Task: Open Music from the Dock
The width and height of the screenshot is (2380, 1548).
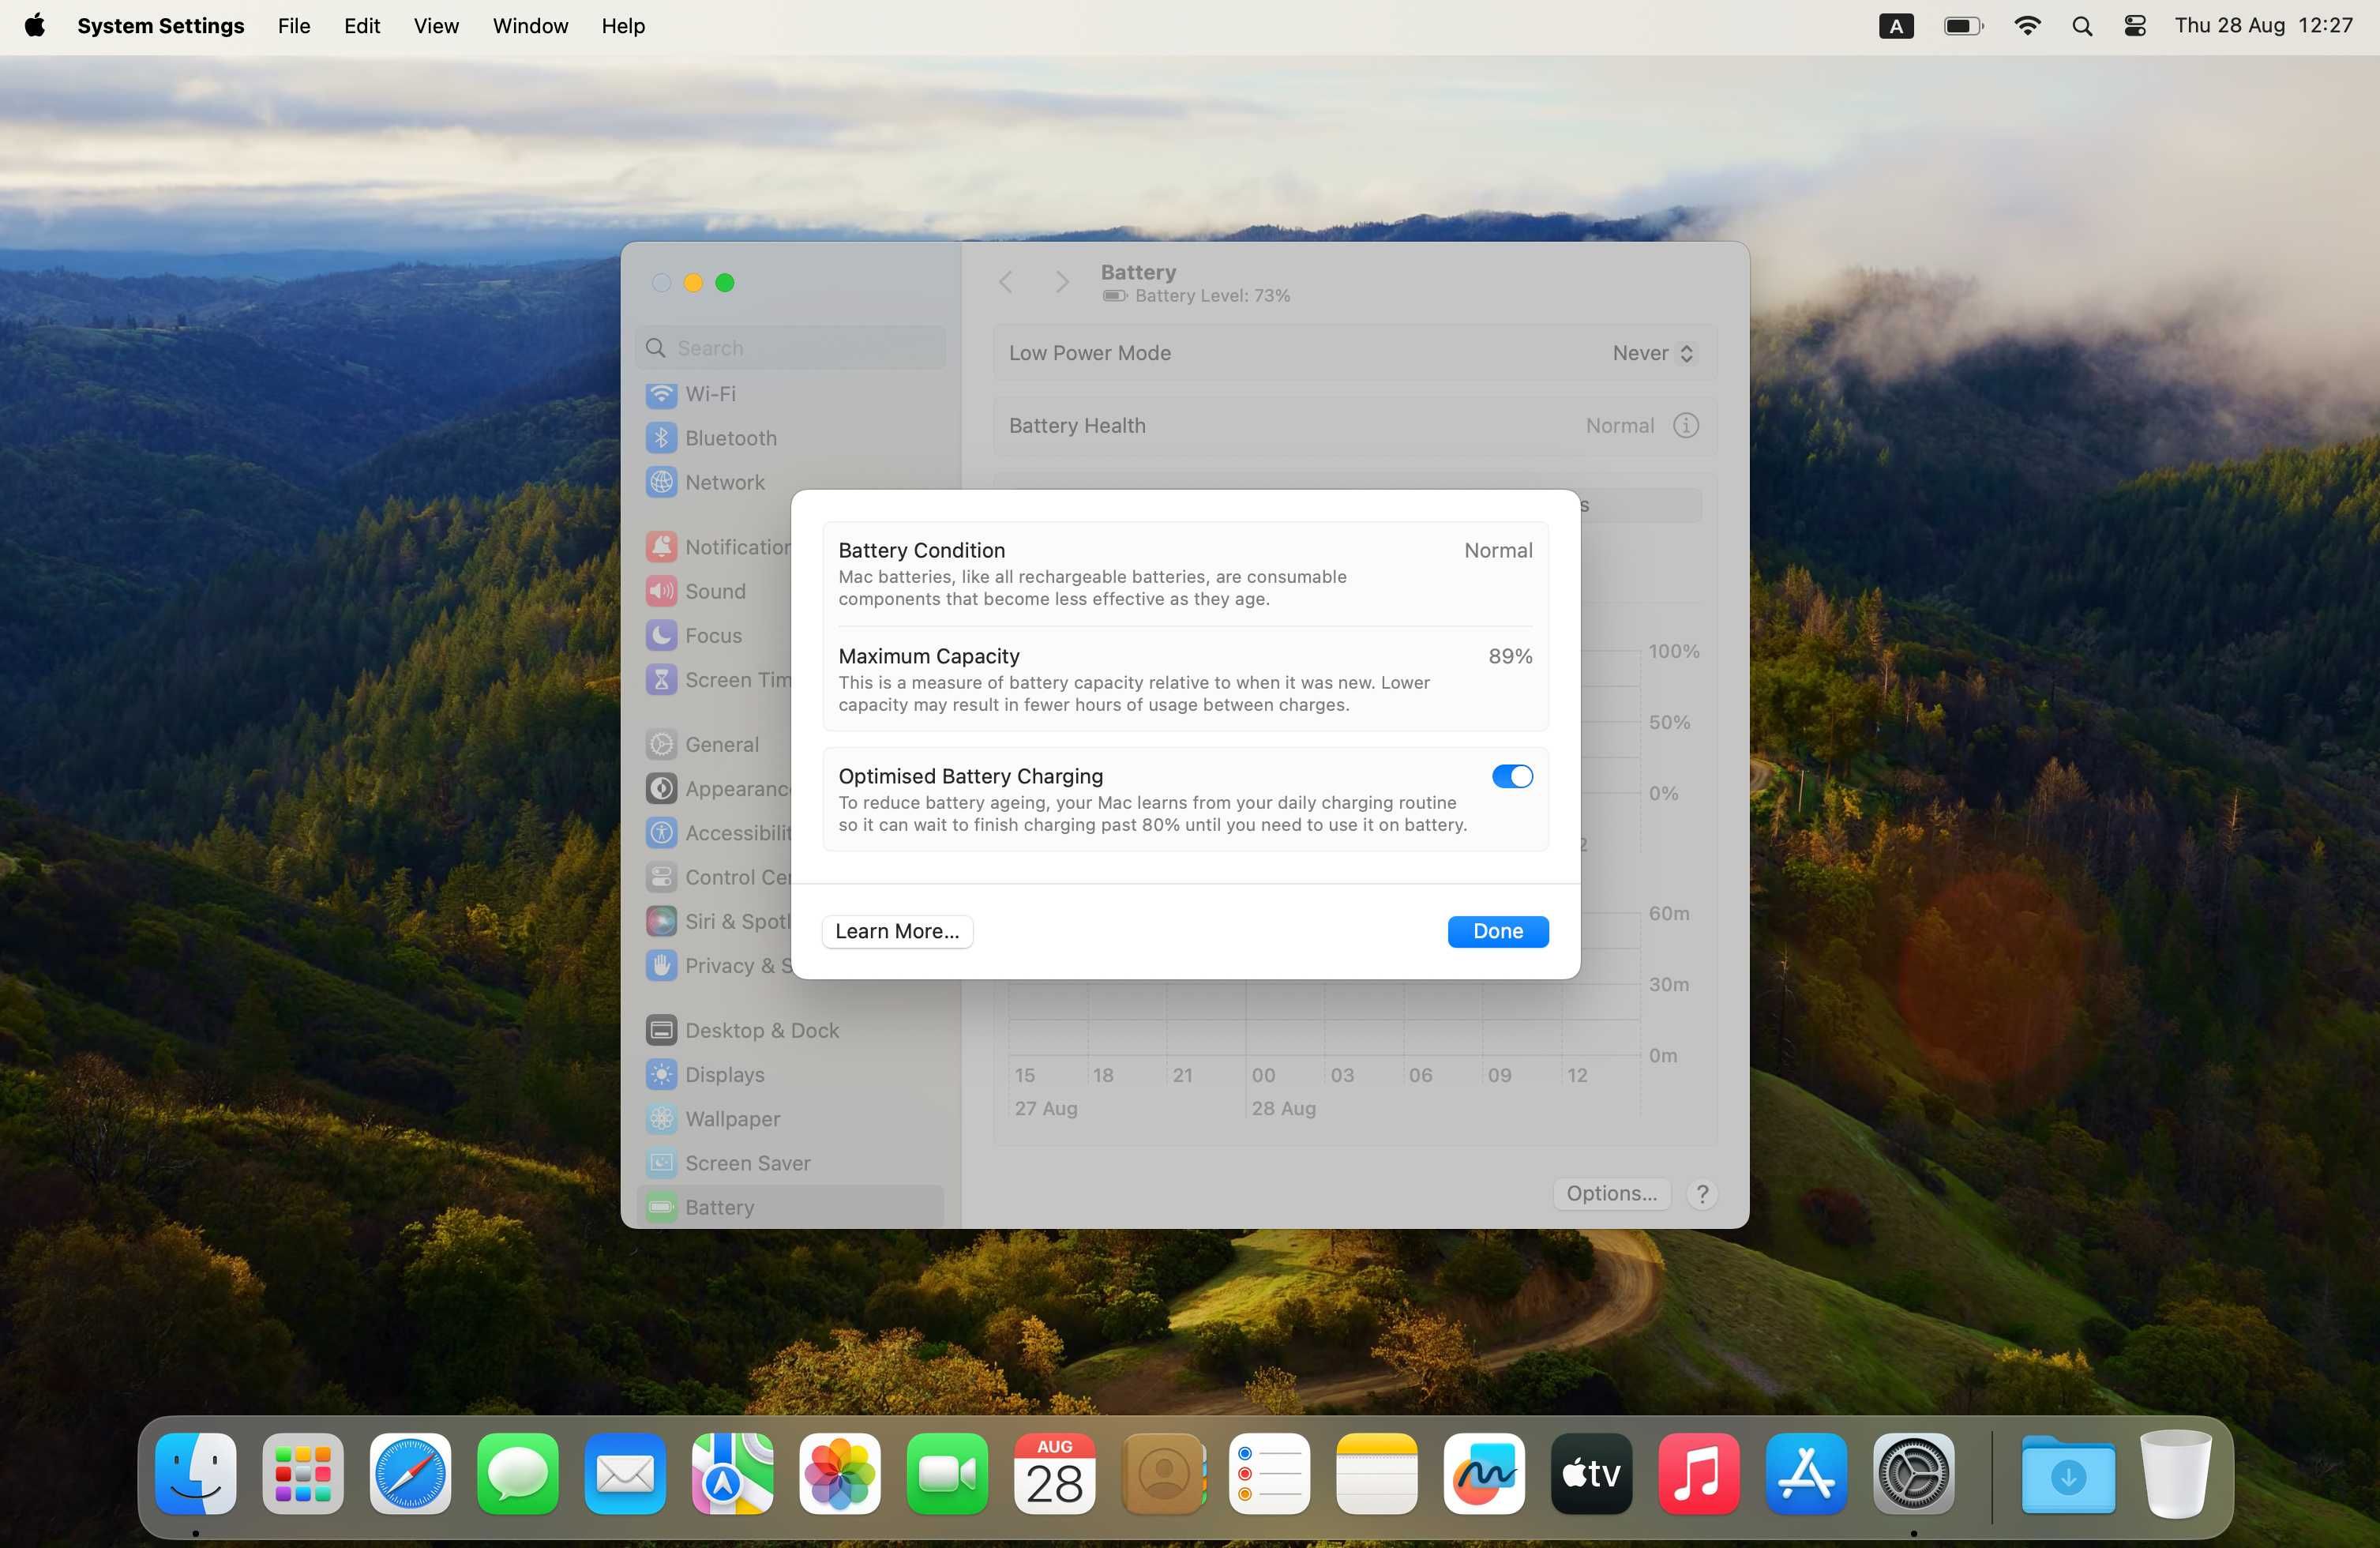Action: tap(1698, 1473)
